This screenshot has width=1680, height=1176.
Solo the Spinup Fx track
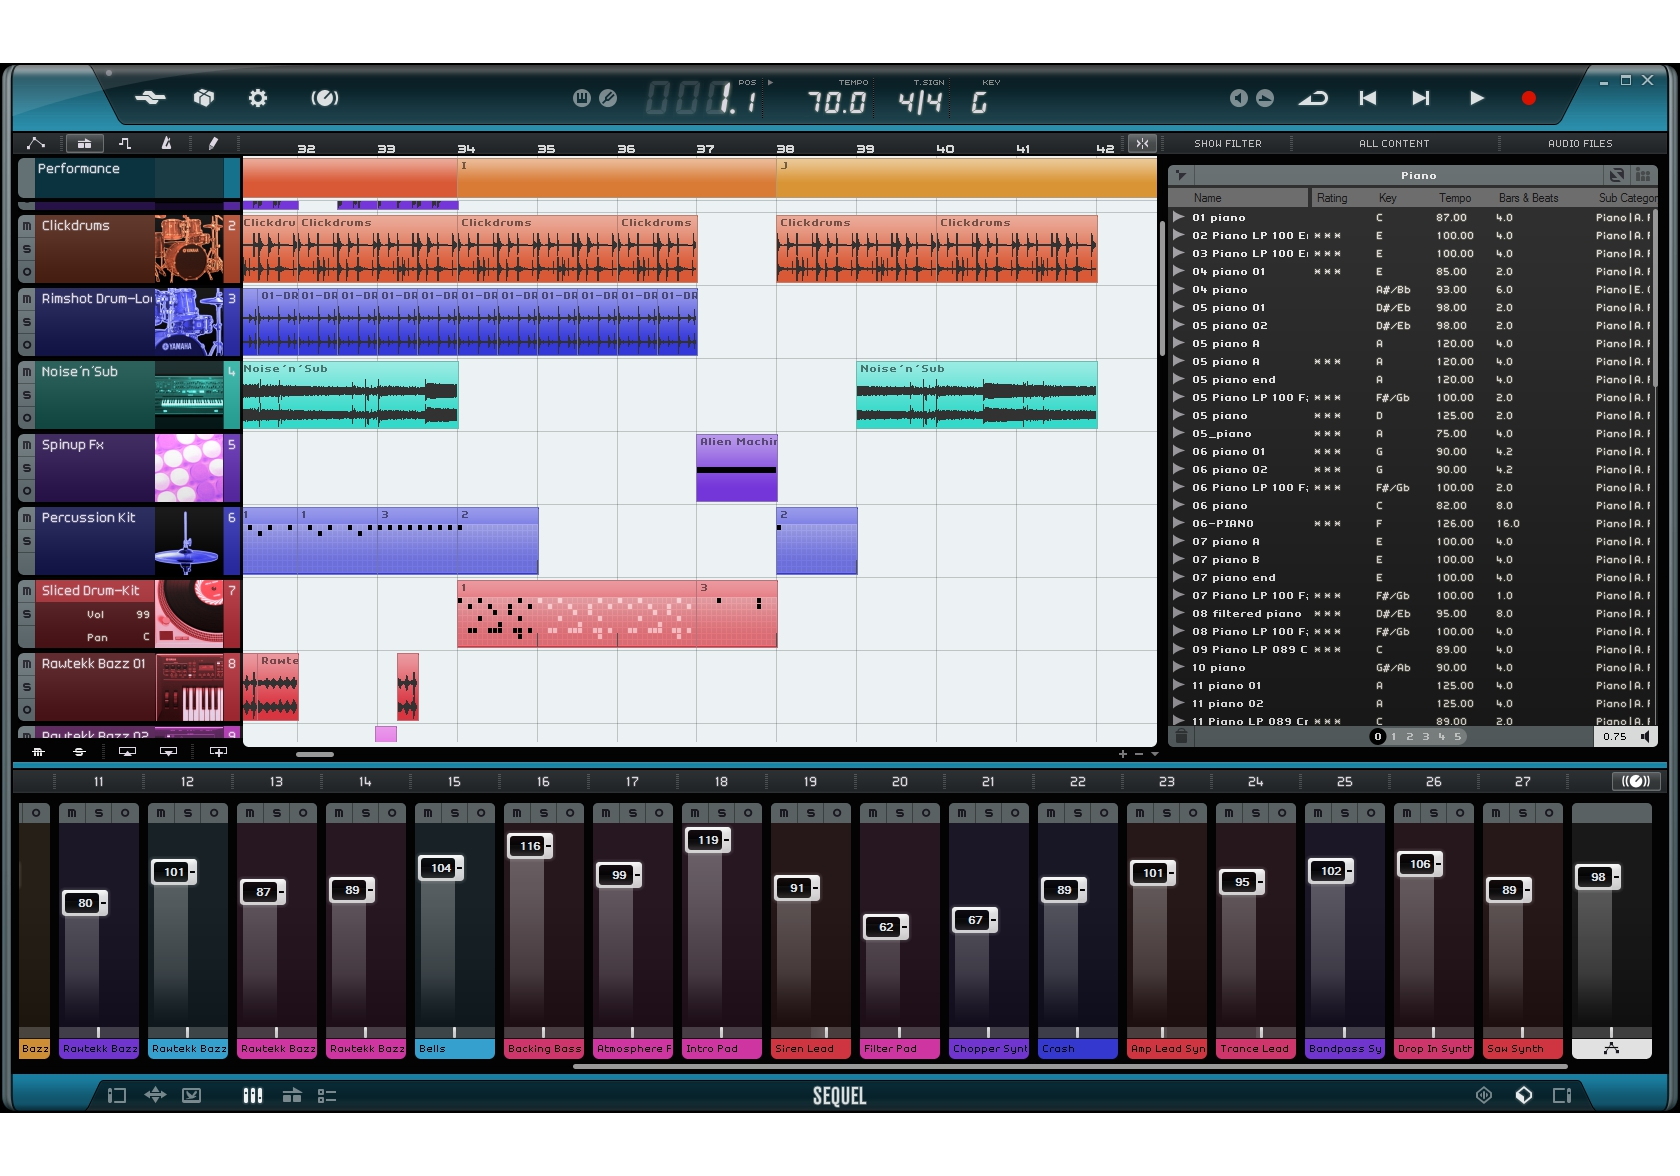pyautogui.click(x=27, y=468)
